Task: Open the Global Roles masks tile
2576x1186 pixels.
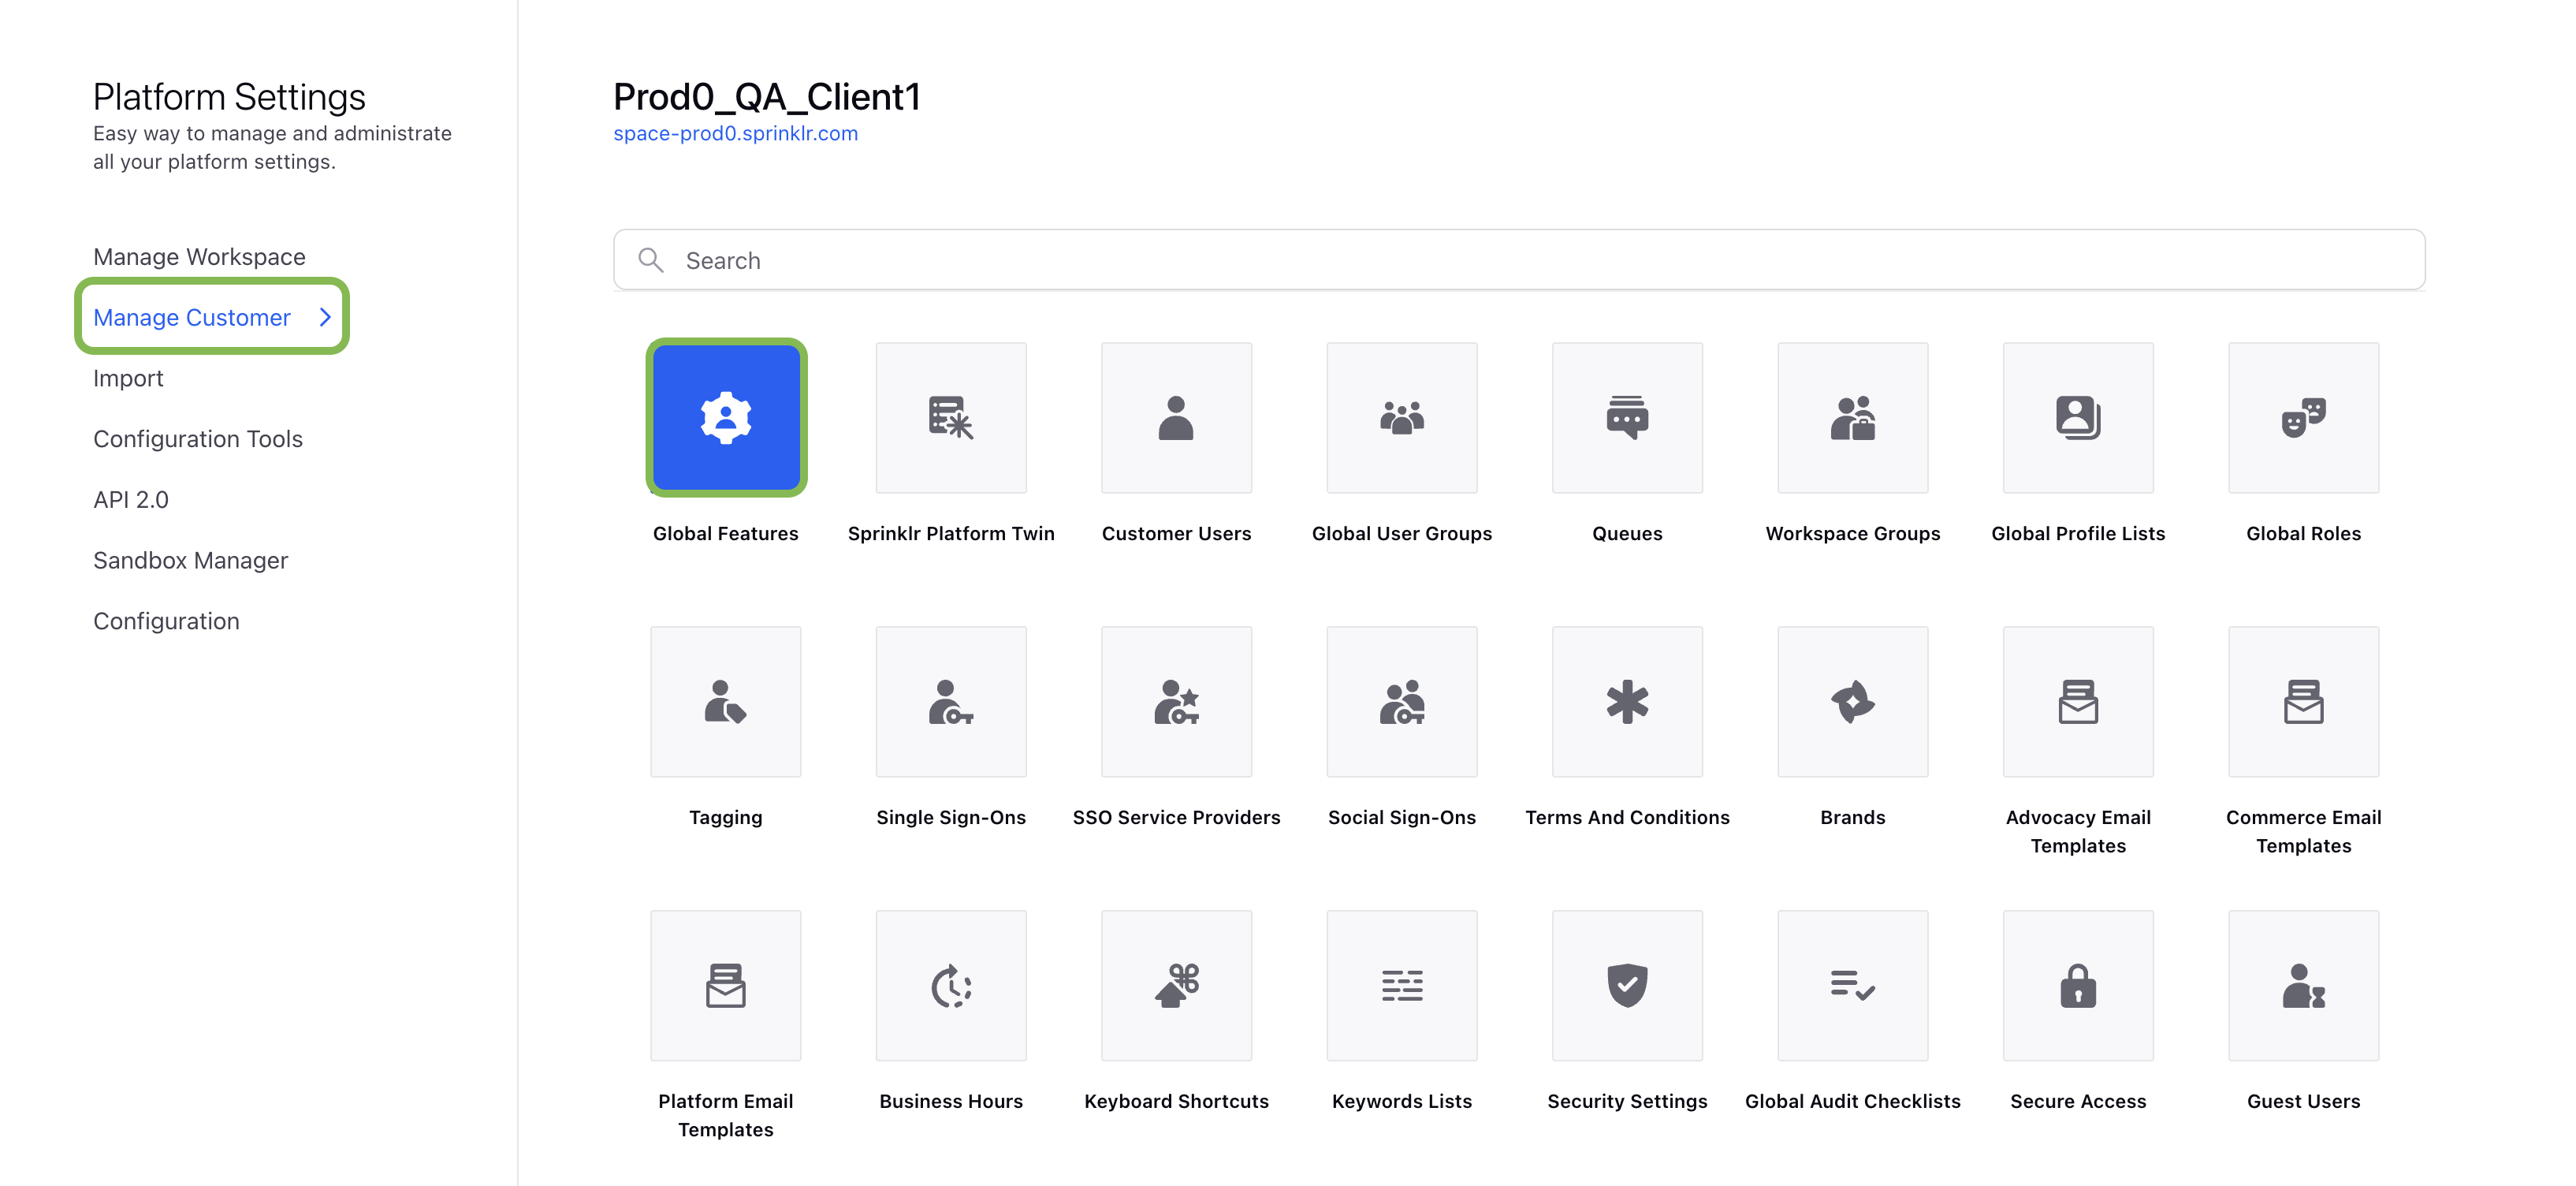Action: point(2304,417)
